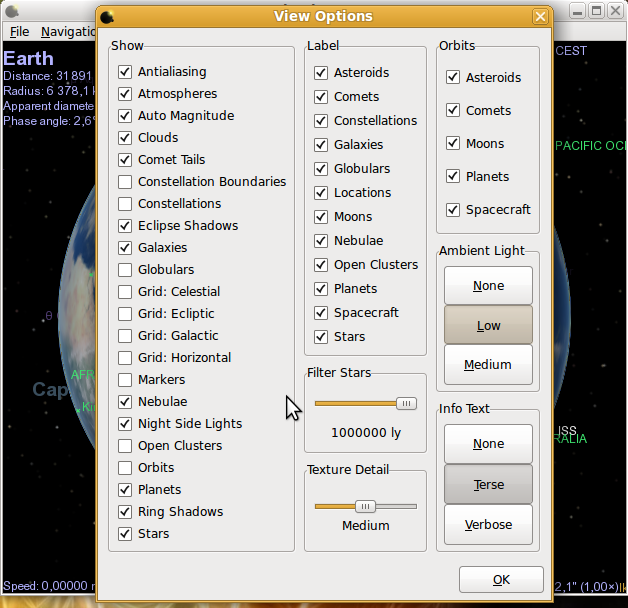Uncheck Asteroids in Orbits group
The height and width of the screenshot is (608, 628).
click(453, 77)
